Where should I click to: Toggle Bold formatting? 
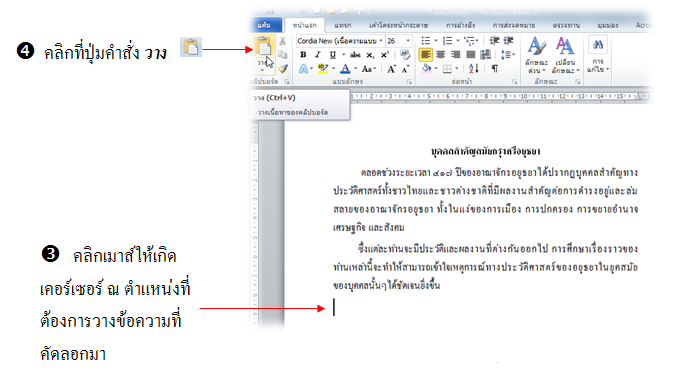[x=303, y=55]
